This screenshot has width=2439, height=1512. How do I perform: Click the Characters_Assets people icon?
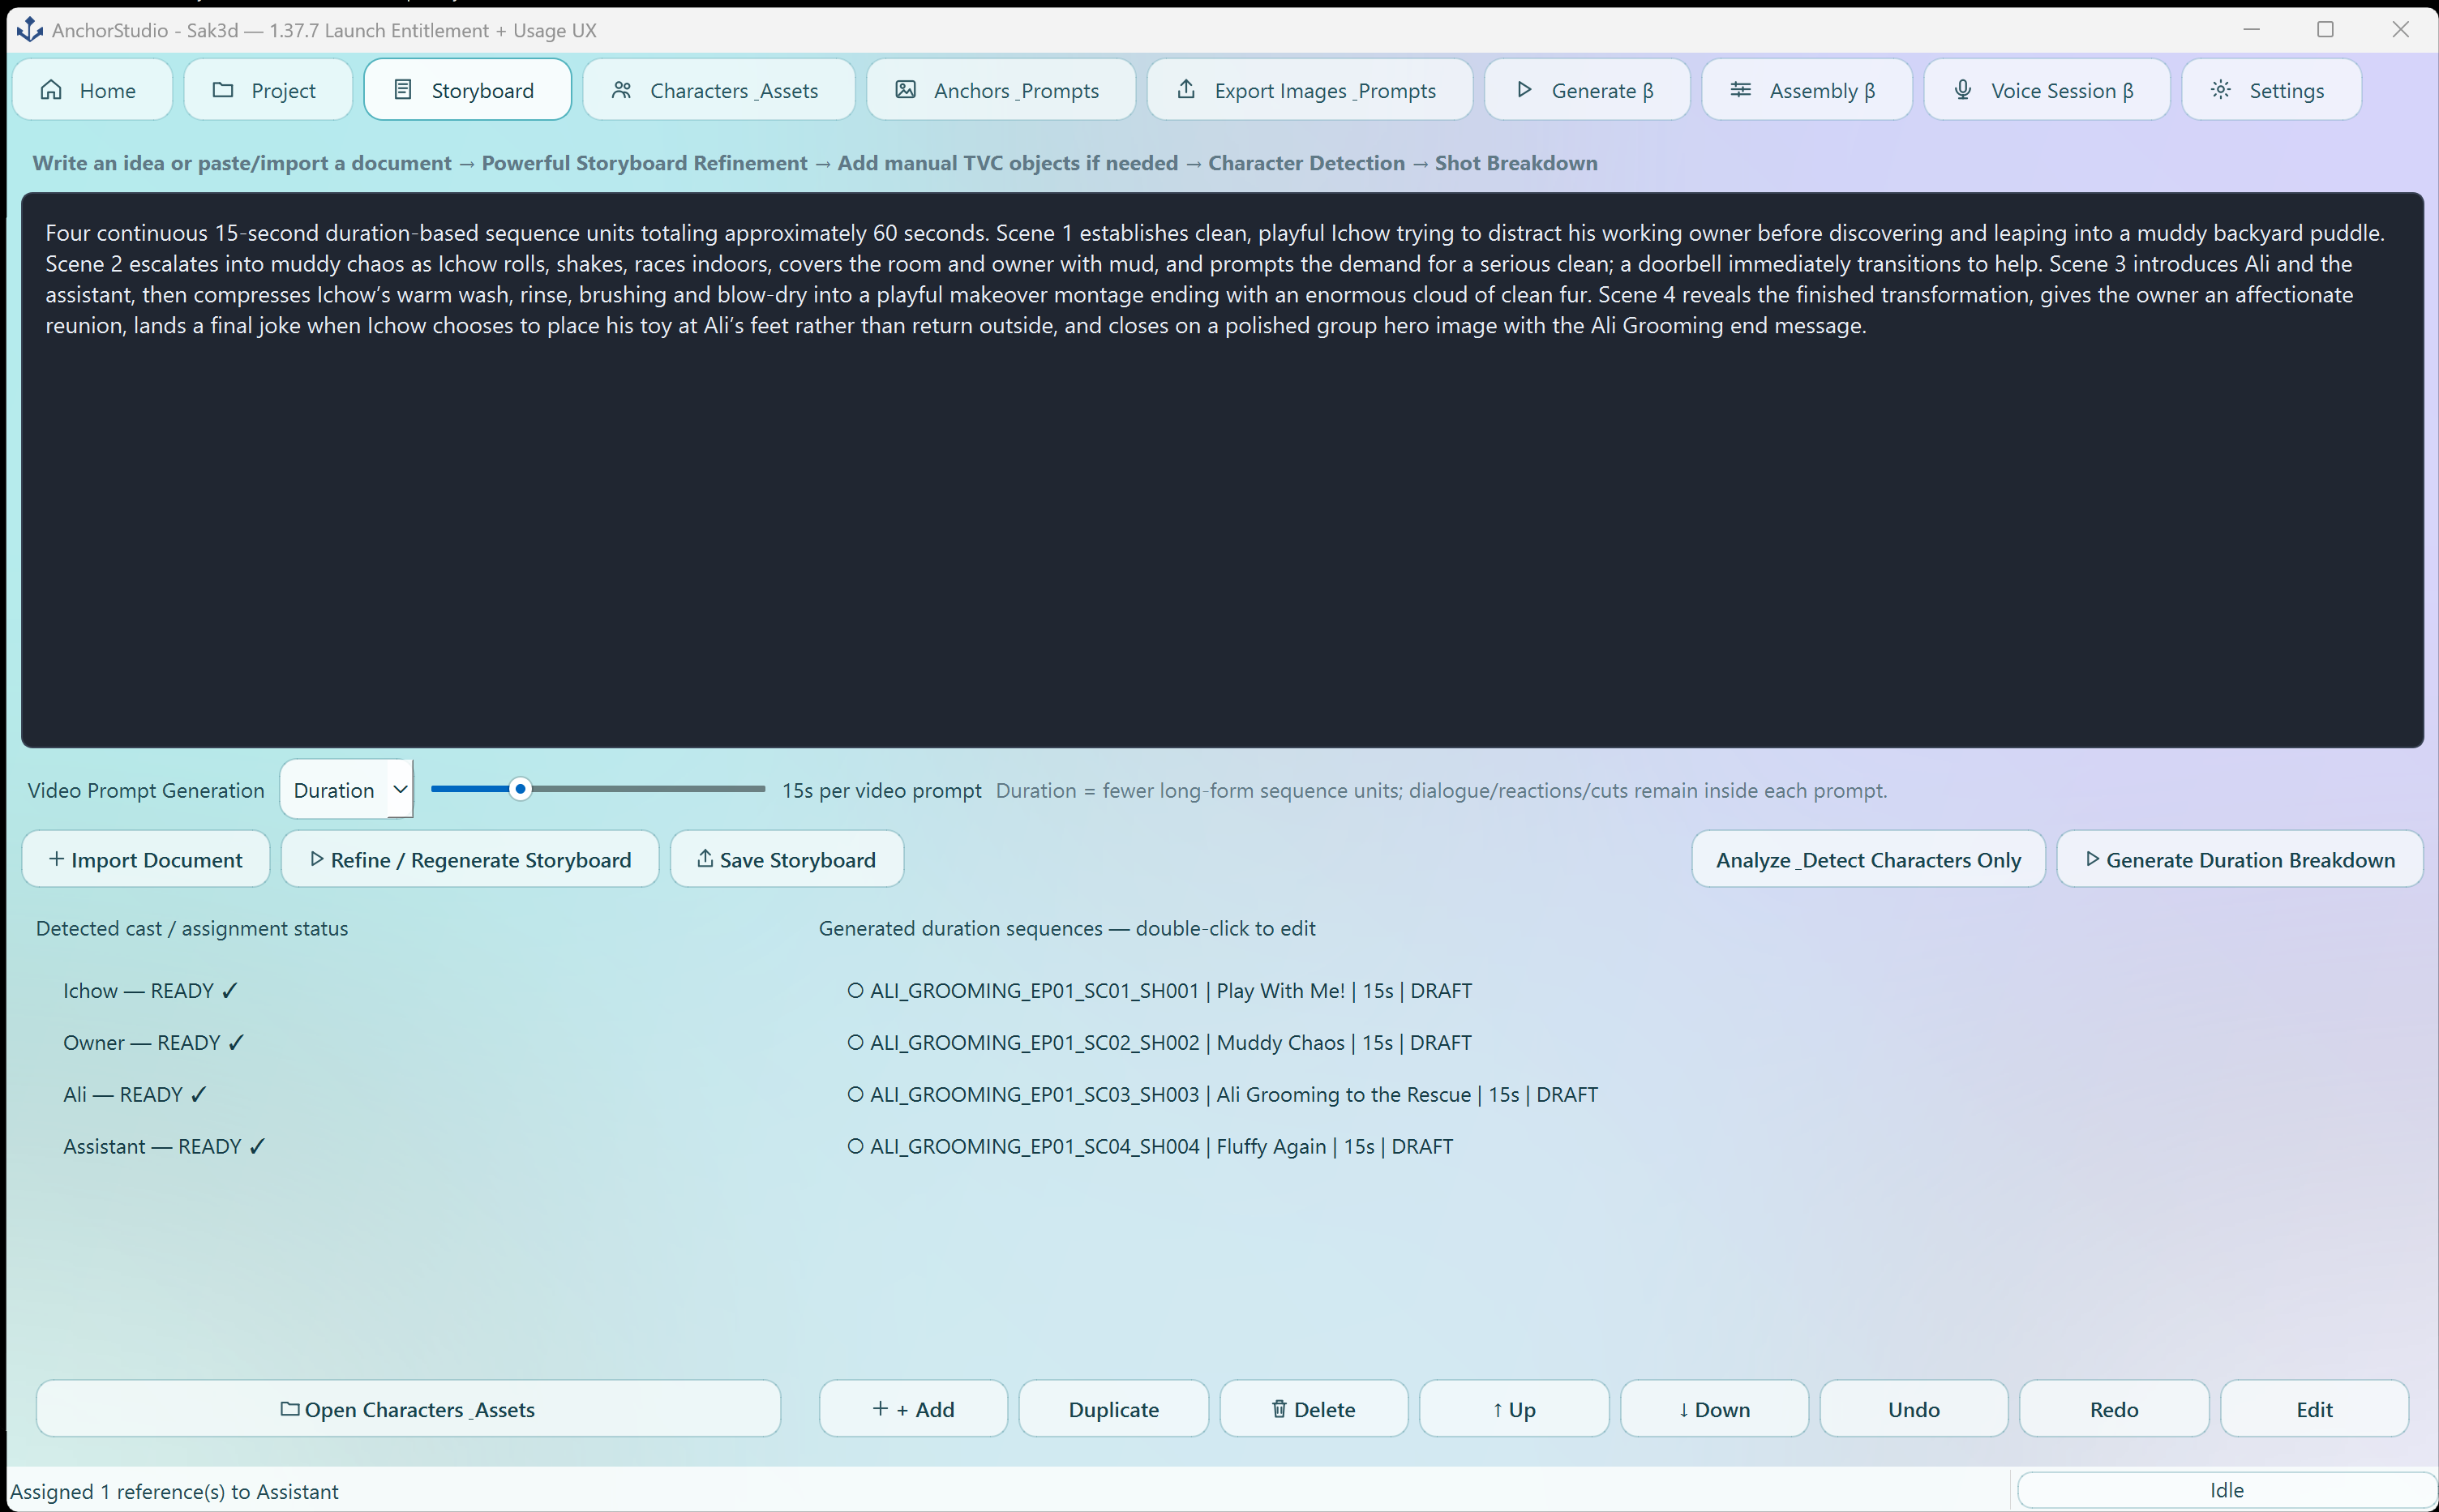click(x=621, y=90)
